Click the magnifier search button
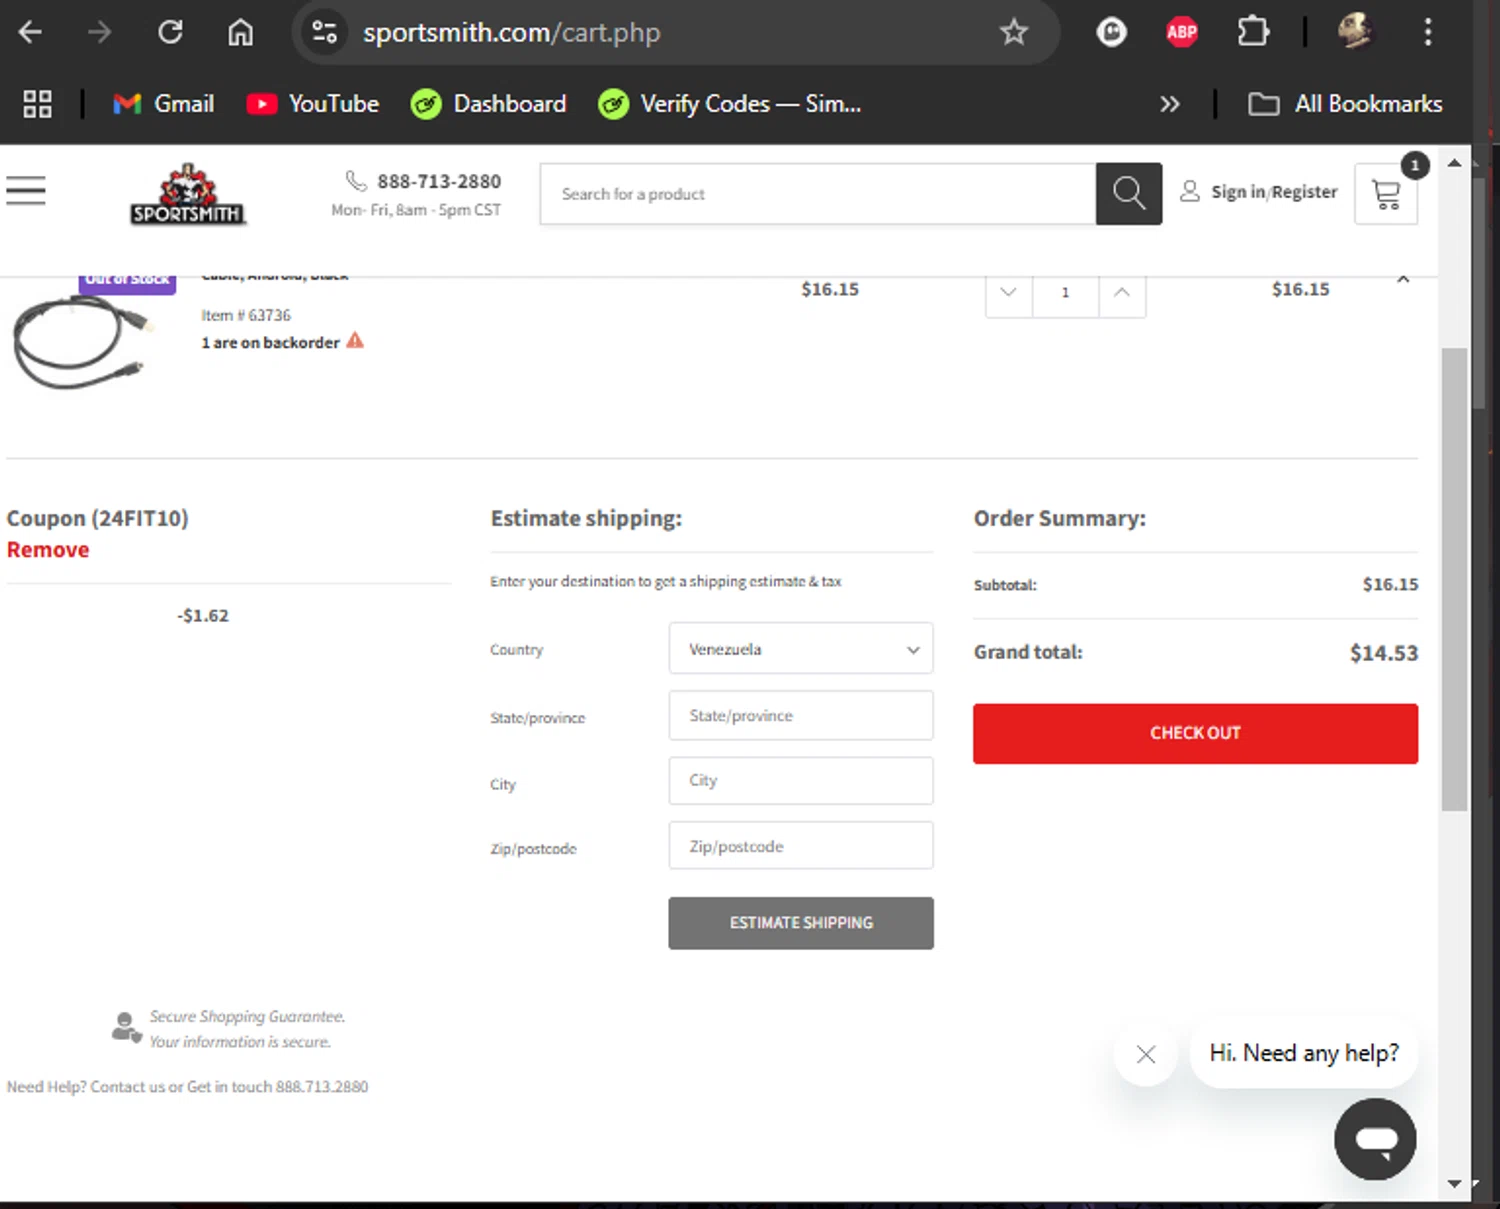1500x1209 pixels. coord(1129,194)
